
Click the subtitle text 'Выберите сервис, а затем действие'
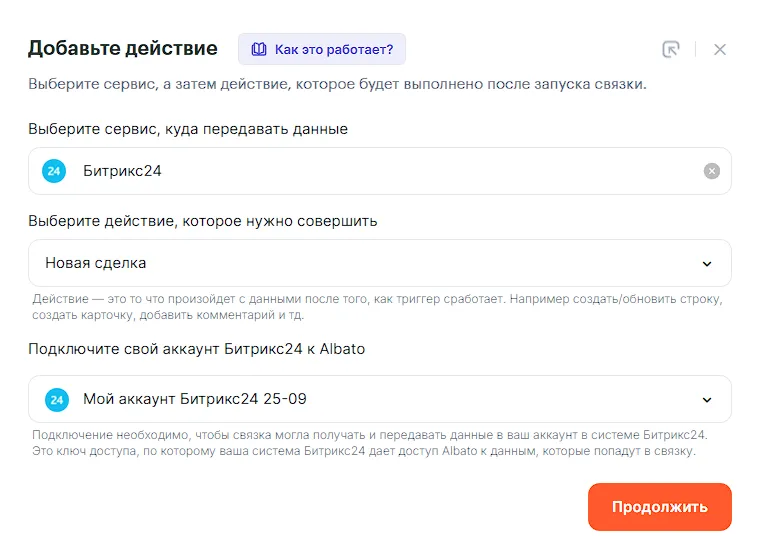click(337, 84)
